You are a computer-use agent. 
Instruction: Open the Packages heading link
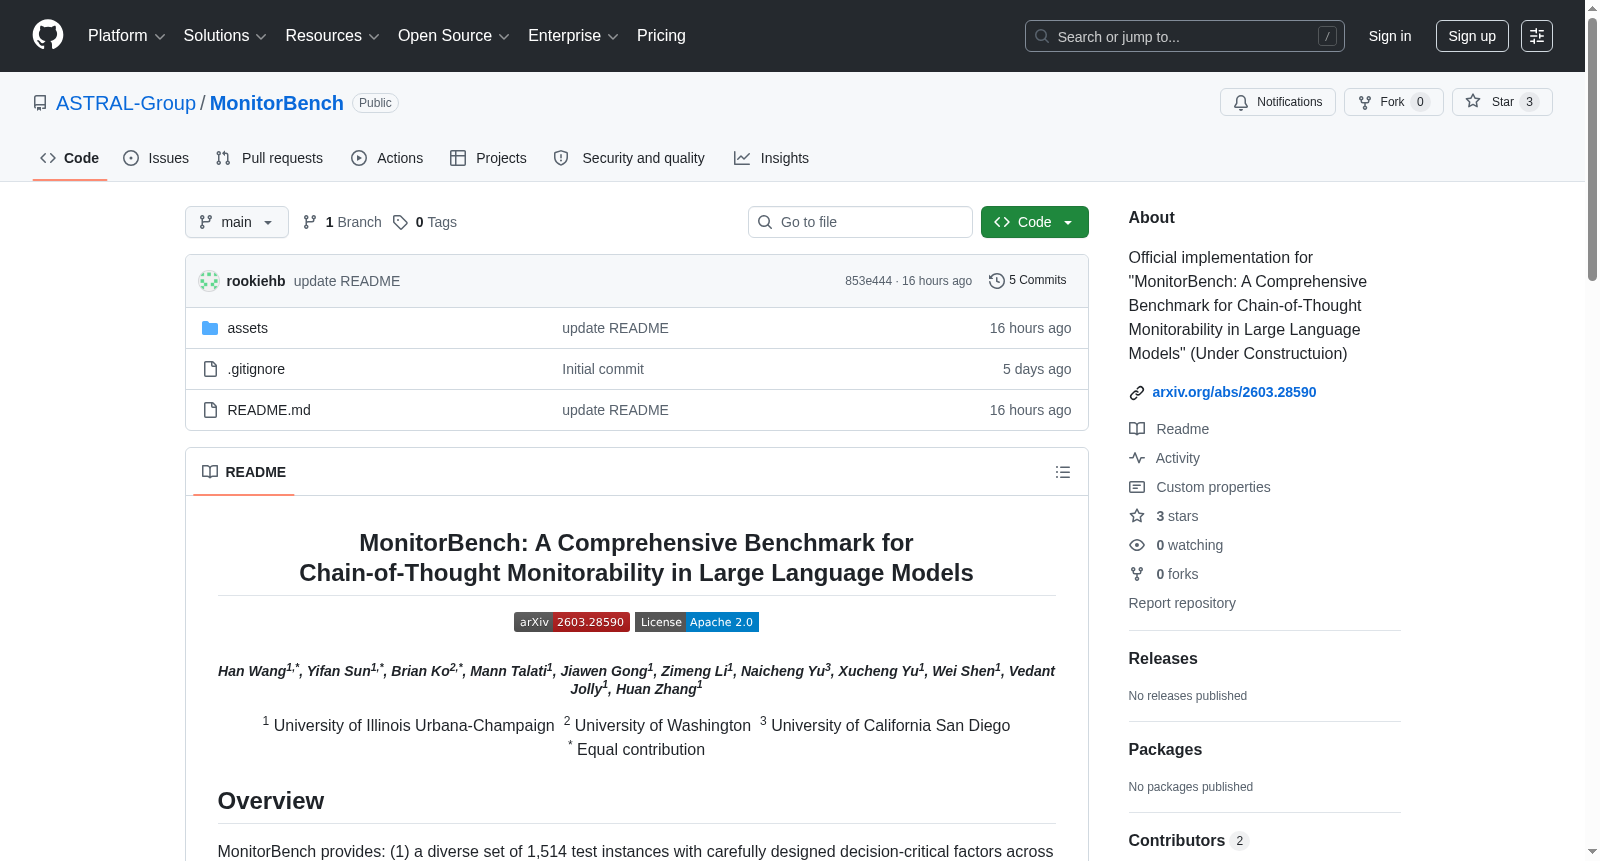coord(1165,749)
